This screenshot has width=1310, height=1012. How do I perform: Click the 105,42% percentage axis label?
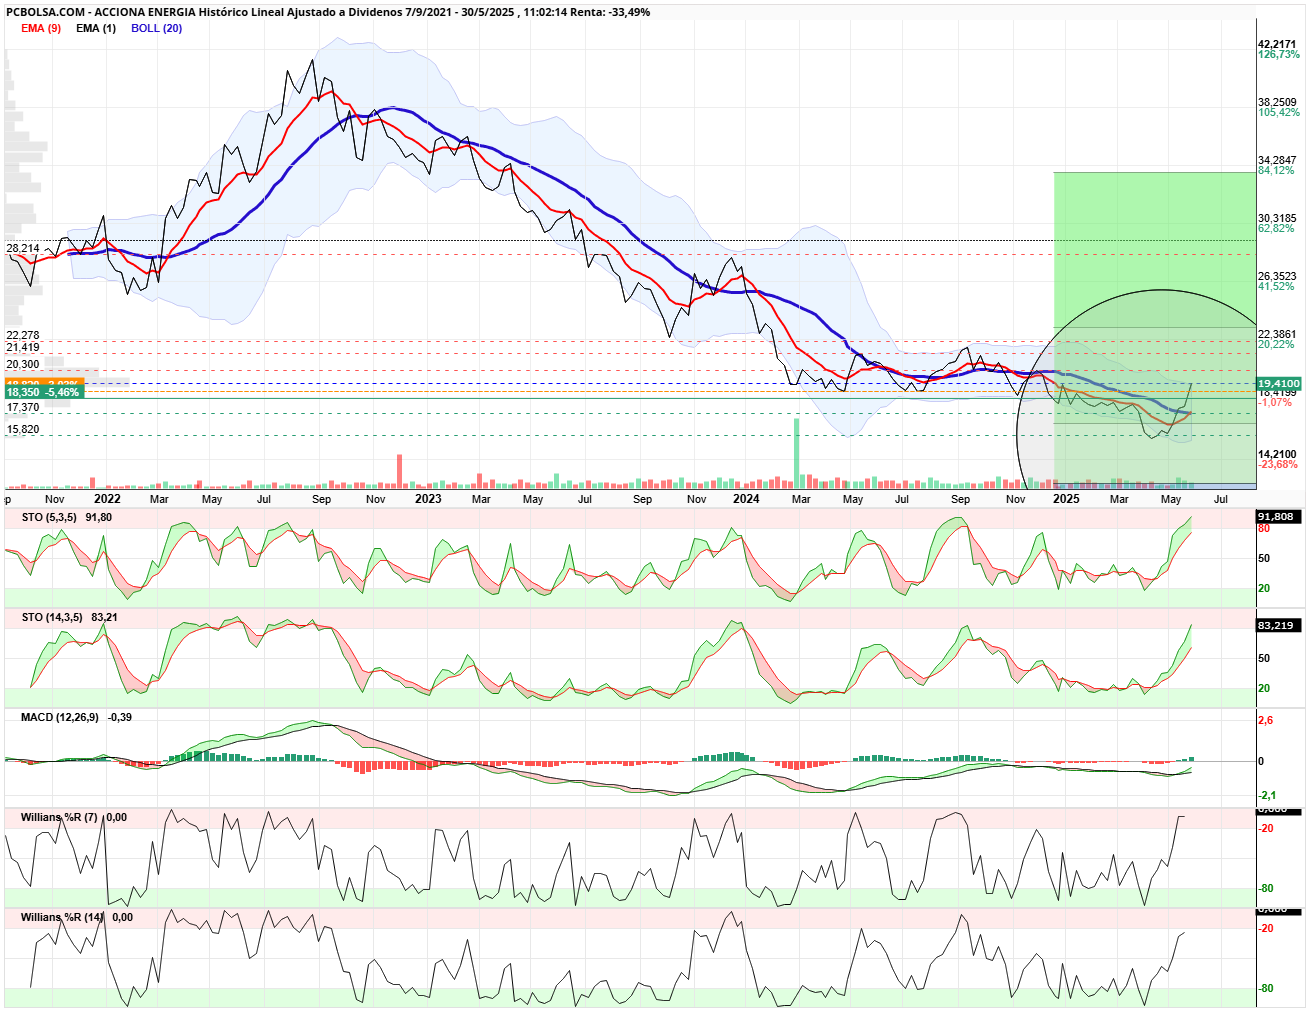(1279, 112)
